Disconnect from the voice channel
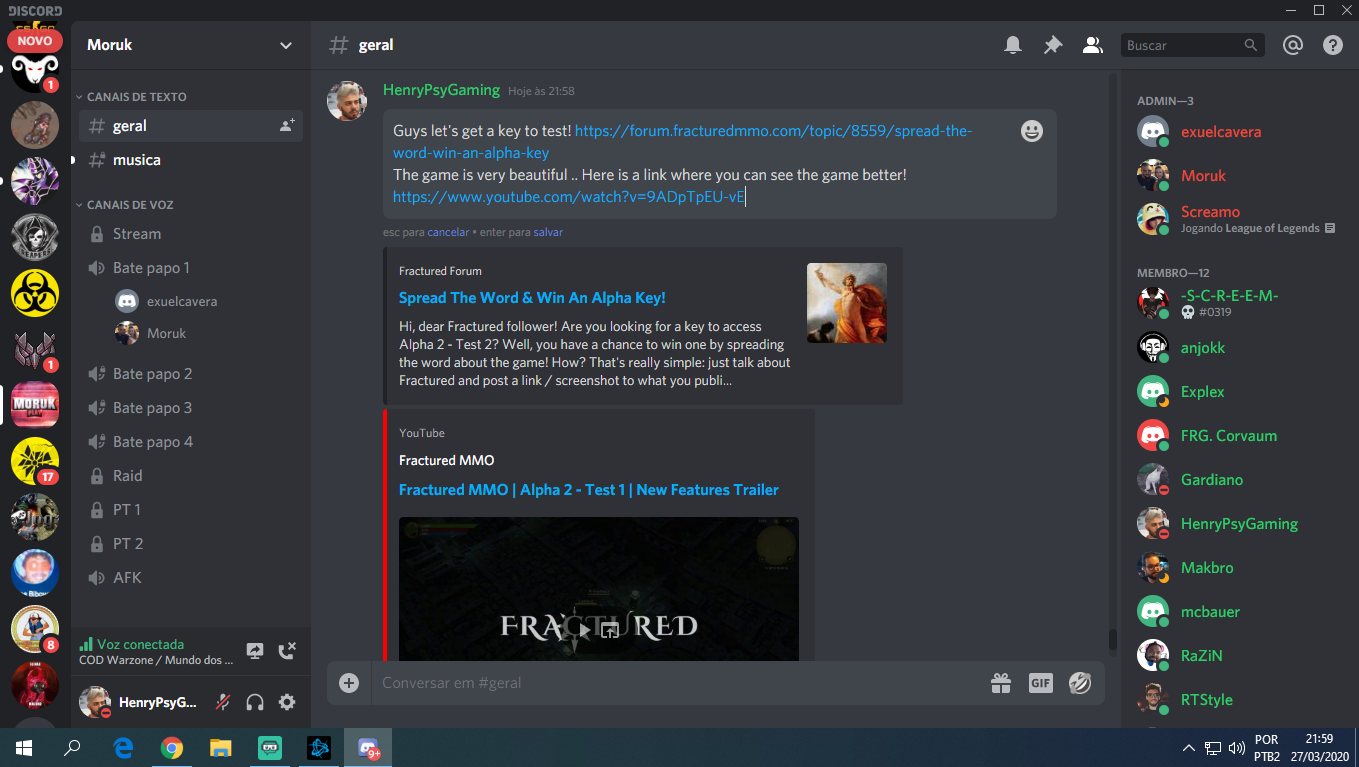Image resolution: width=1359 pixels, height=767 pixels. coord(287,651)
